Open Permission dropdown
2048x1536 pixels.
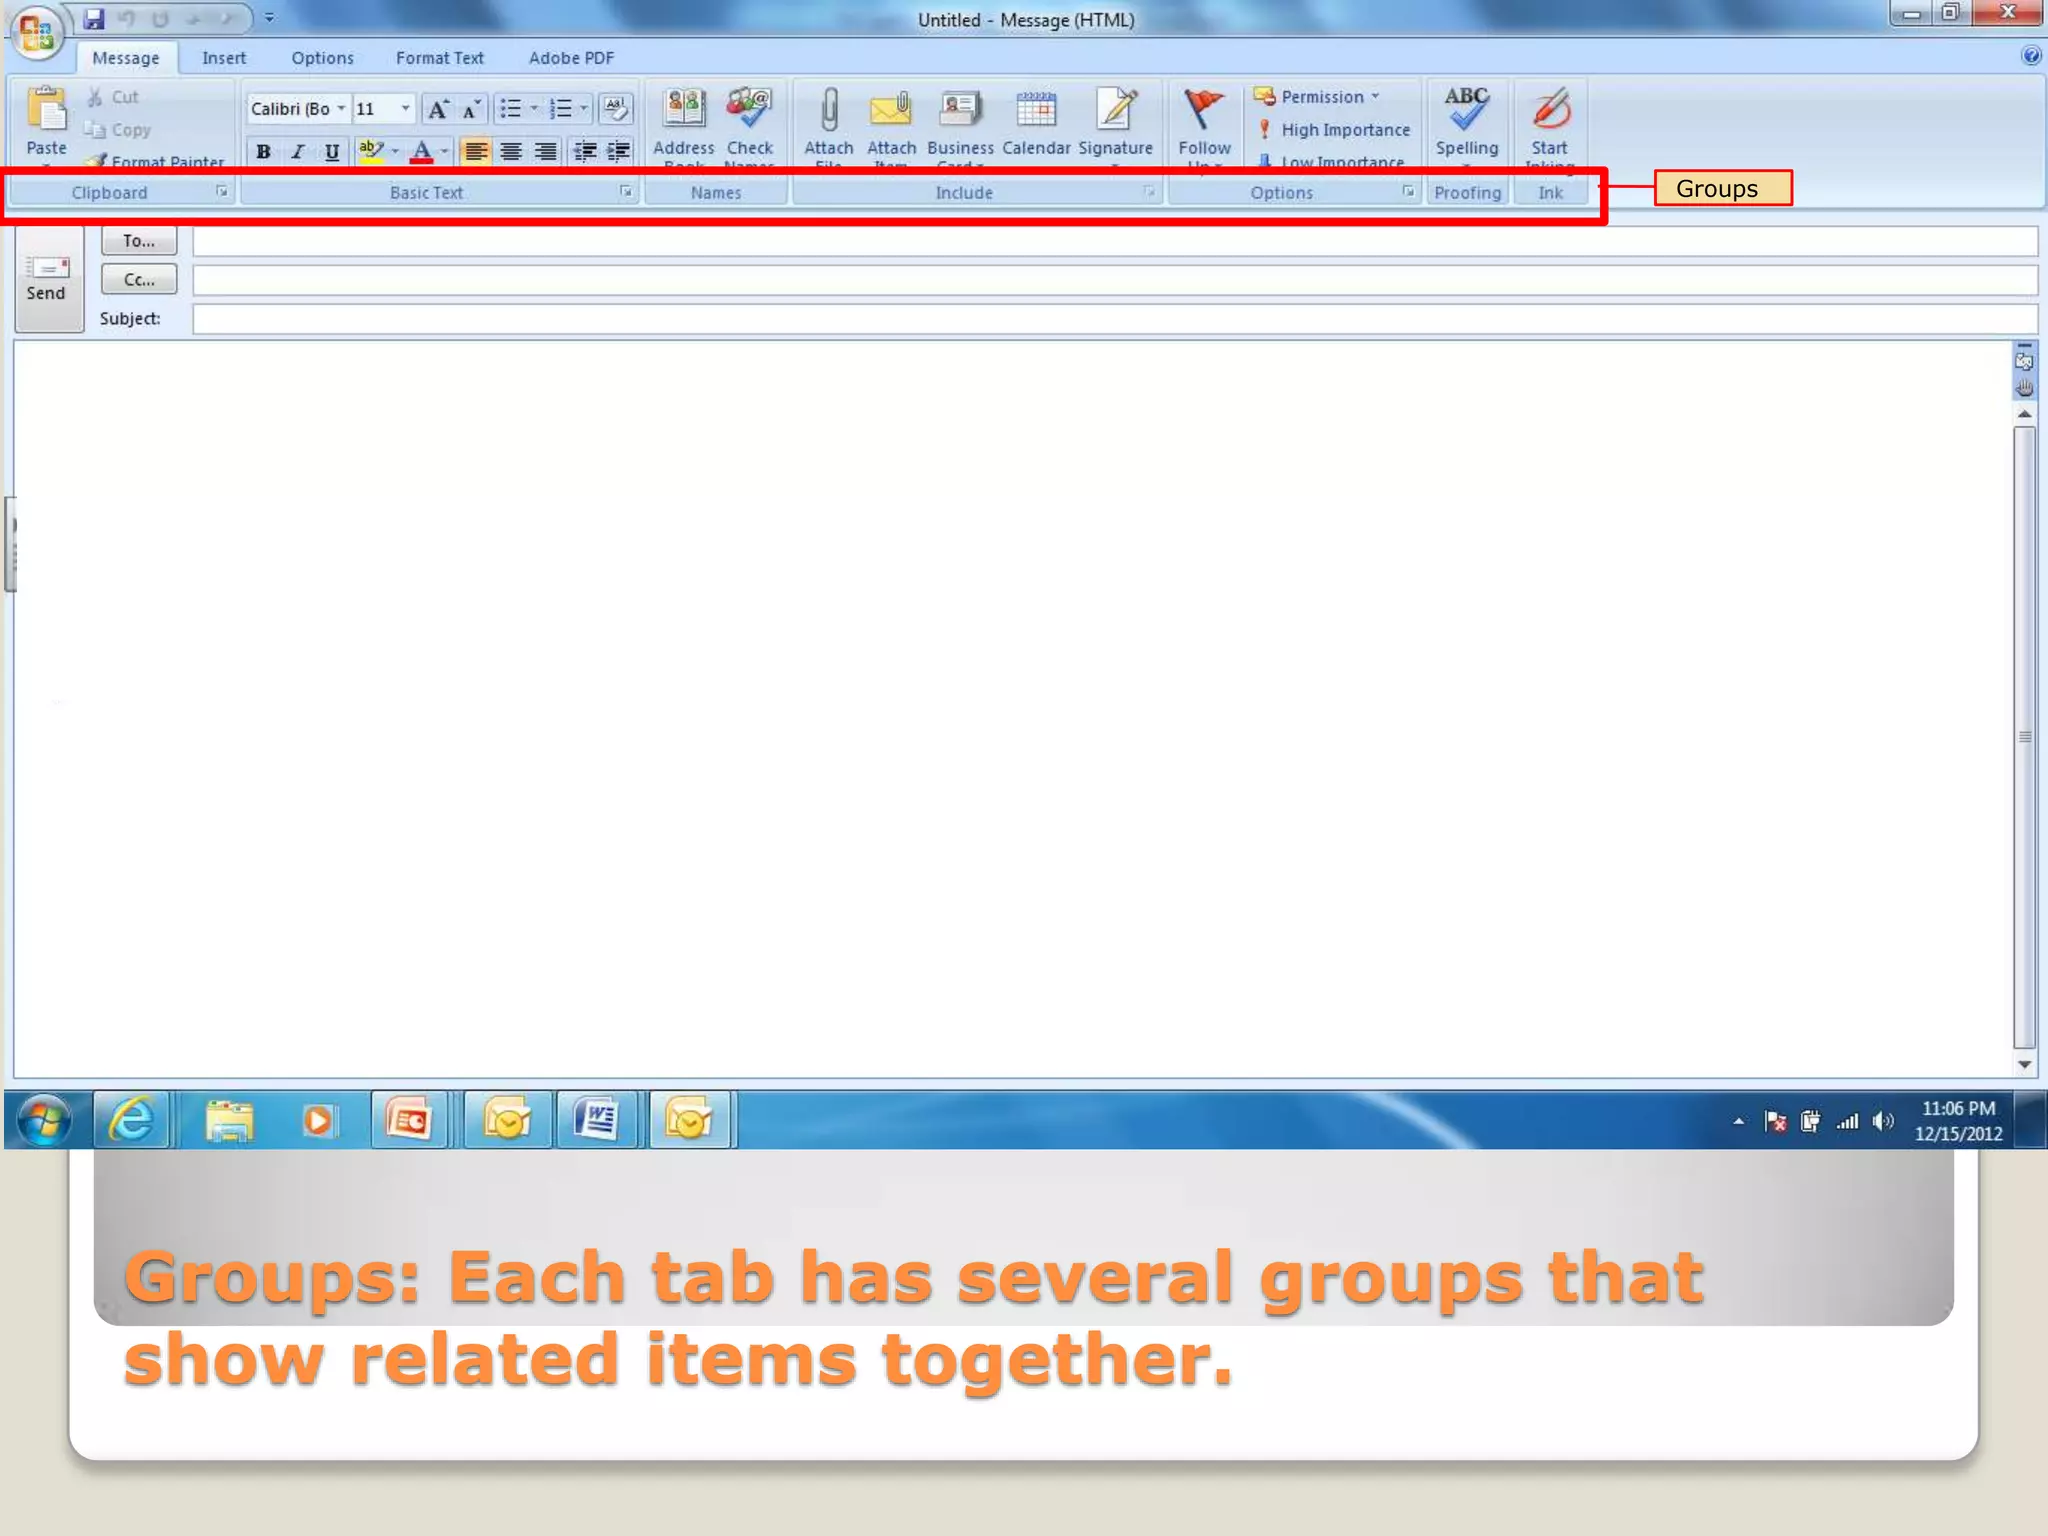pos(1316,97)
